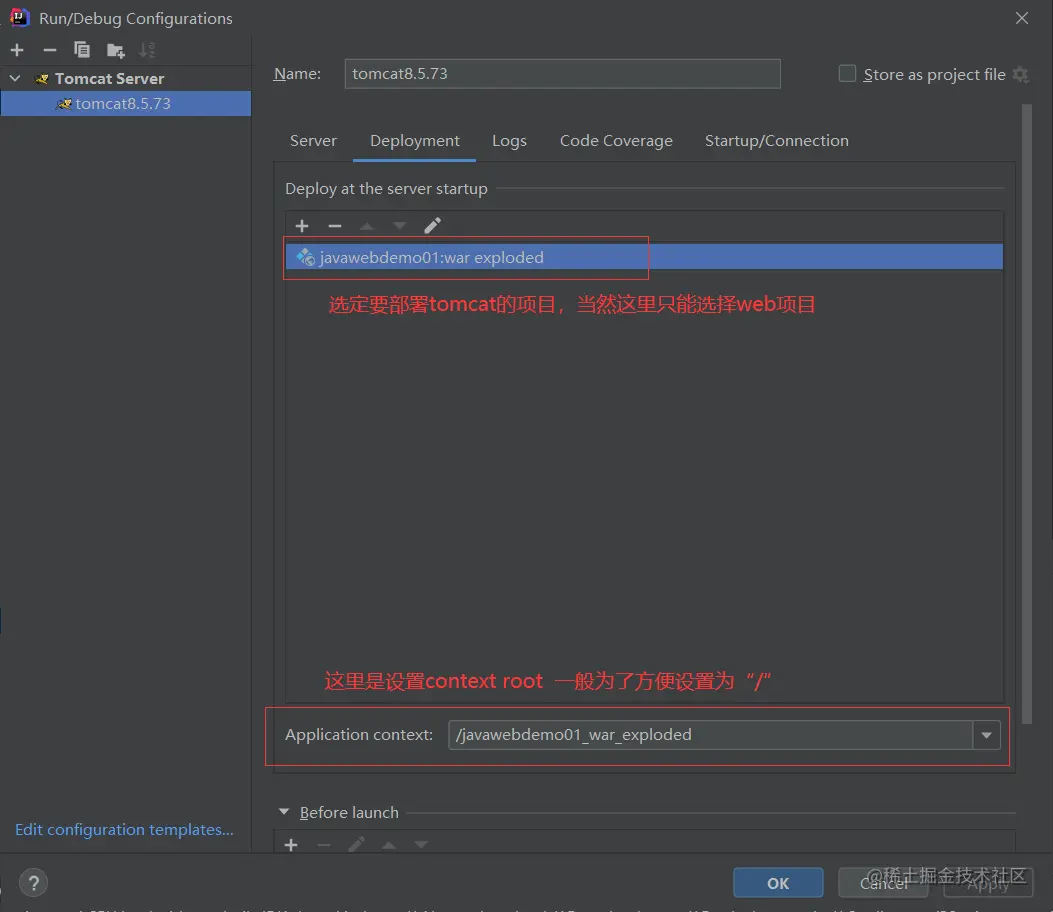The height and width of the screenshot is (912, 1053).
Task: Move deployment artifact down
Action: (400, 226)
